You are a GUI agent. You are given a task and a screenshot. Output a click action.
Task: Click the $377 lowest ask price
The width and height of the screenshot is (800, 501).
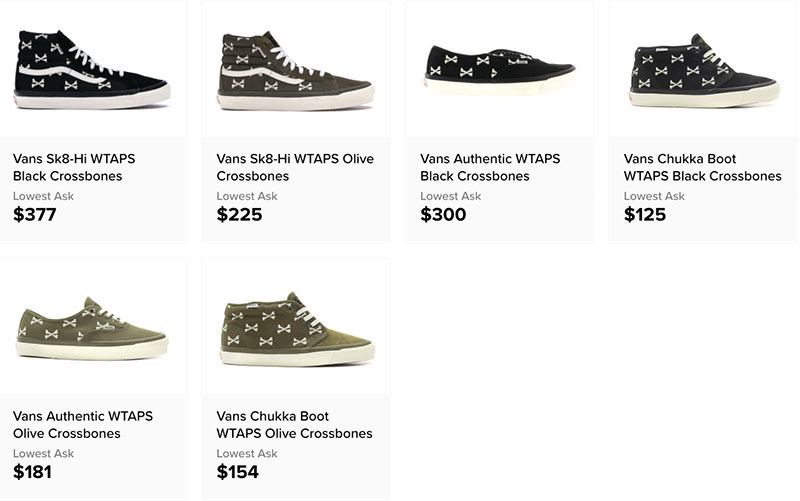point(35,214)
